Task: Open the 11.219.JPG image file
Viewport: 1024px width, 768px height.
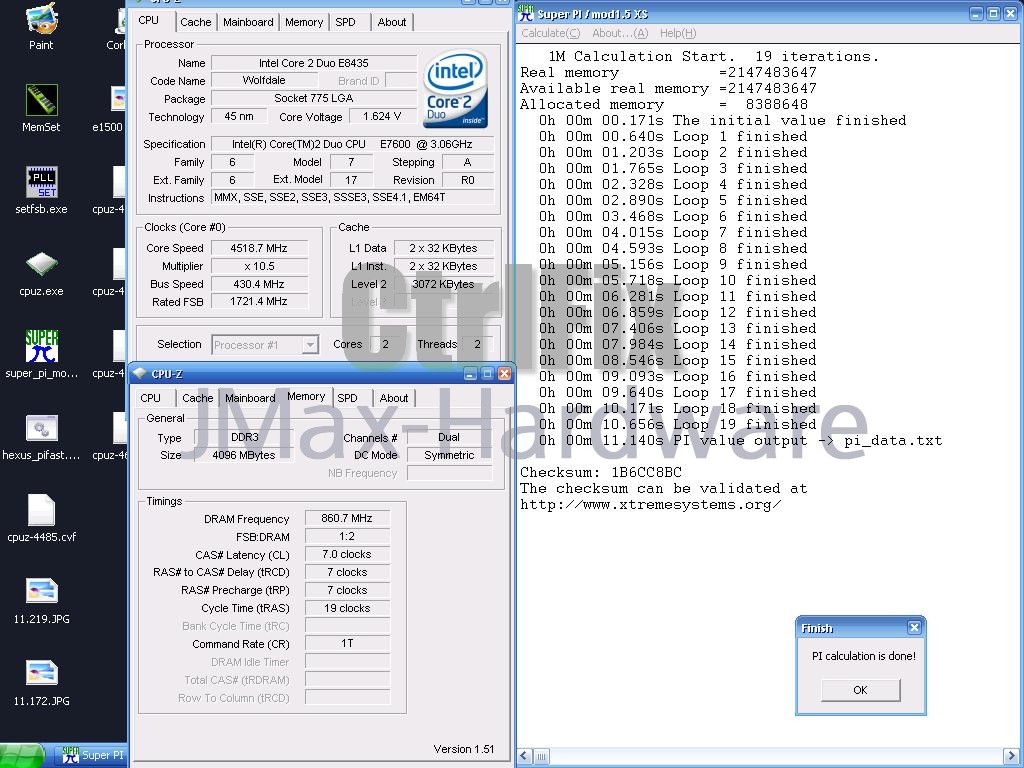Action: [41, 600]
